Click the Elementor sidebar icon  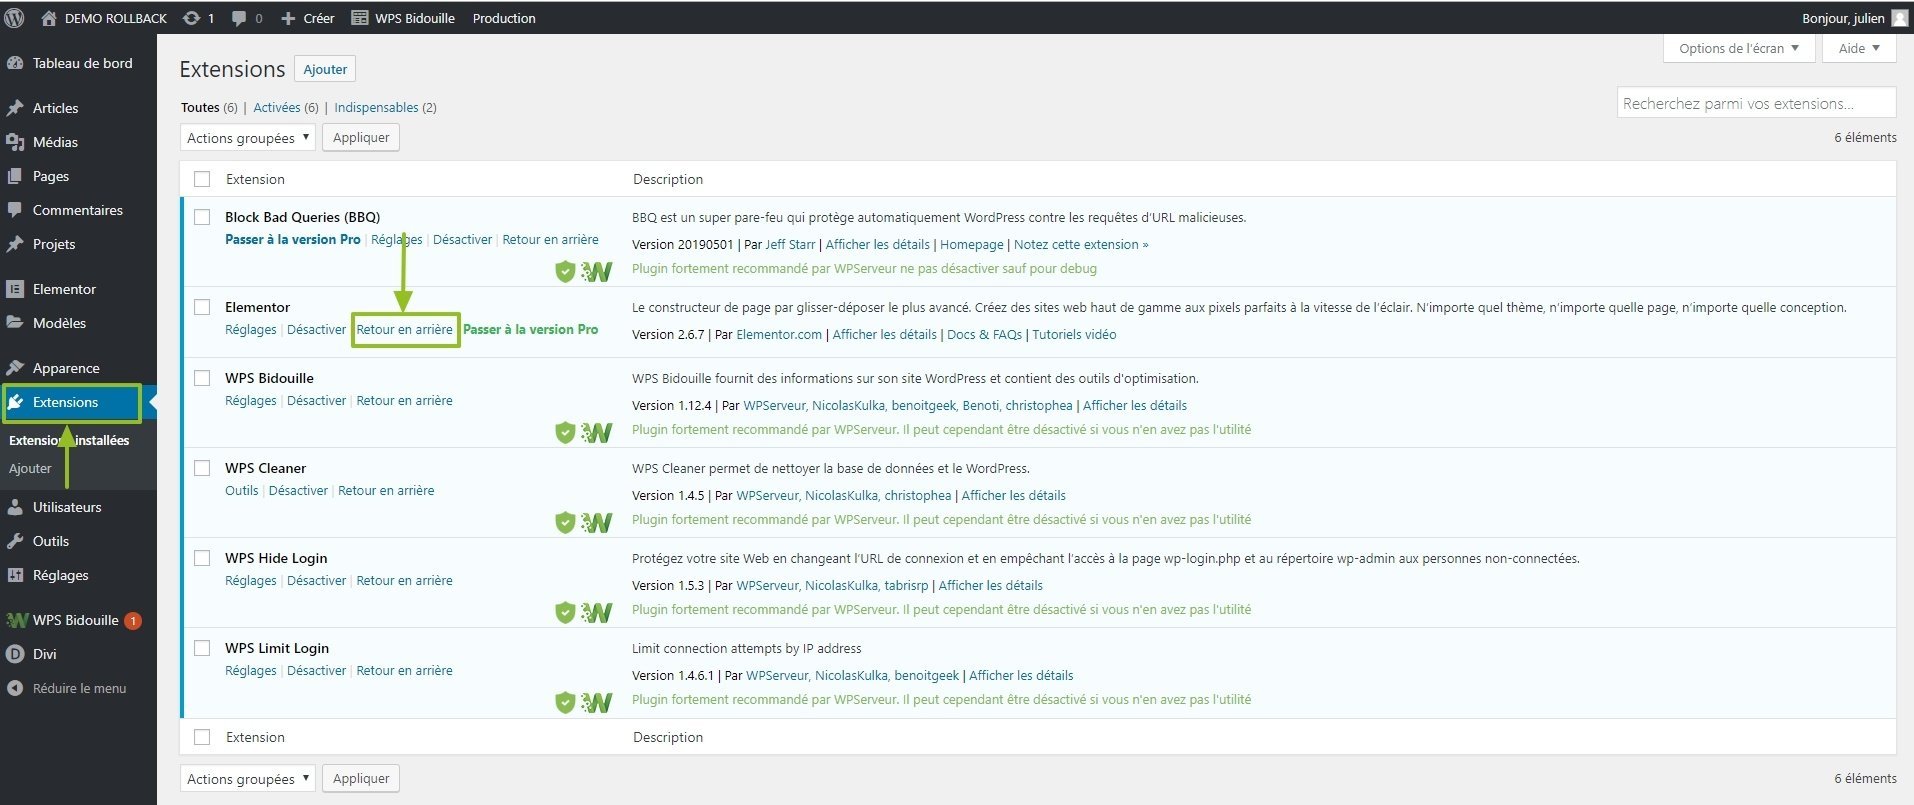click(15, 289)
